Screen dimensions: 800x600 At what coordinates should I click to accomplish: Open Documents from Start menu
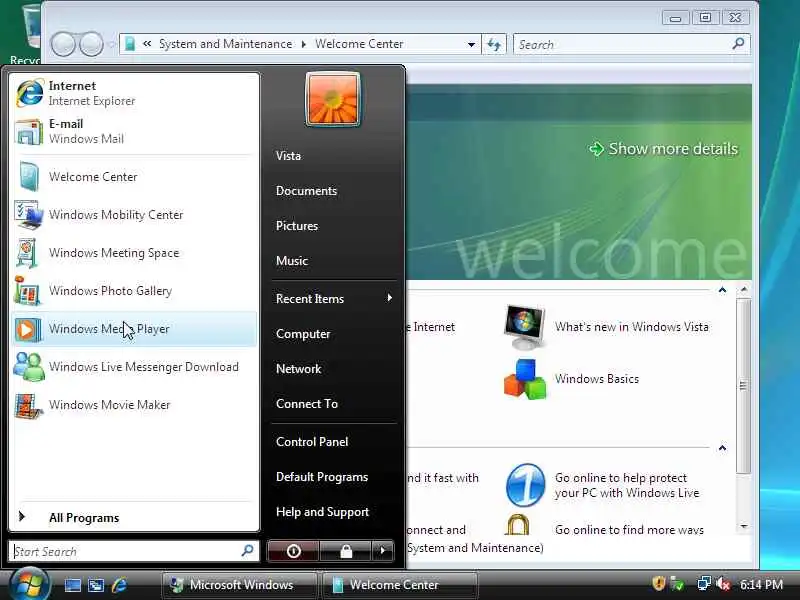pyautogui.click(x=306, y=191)
